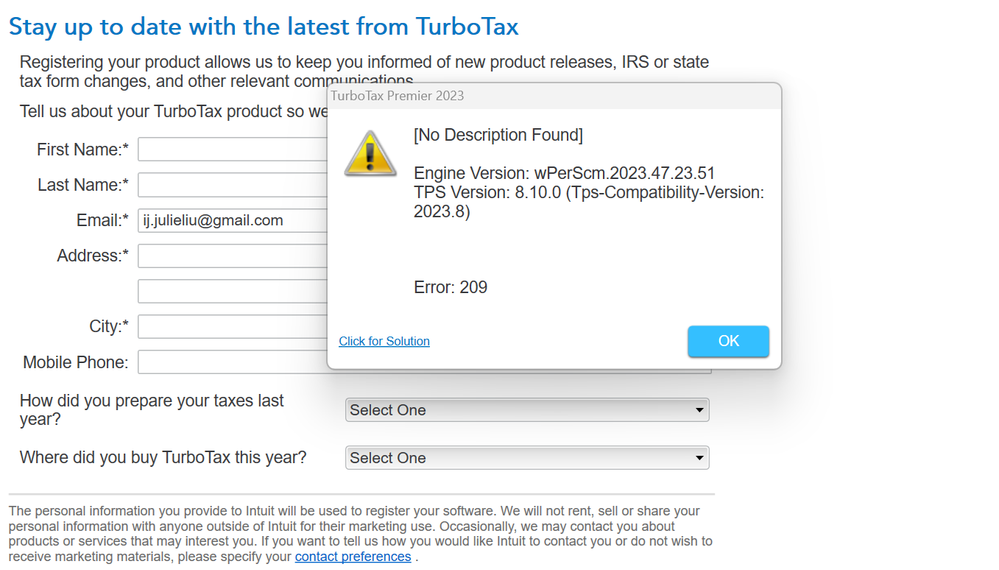The image size is (999, 570).
Task: Focus the second Address line field
Action: click(233, 292)
